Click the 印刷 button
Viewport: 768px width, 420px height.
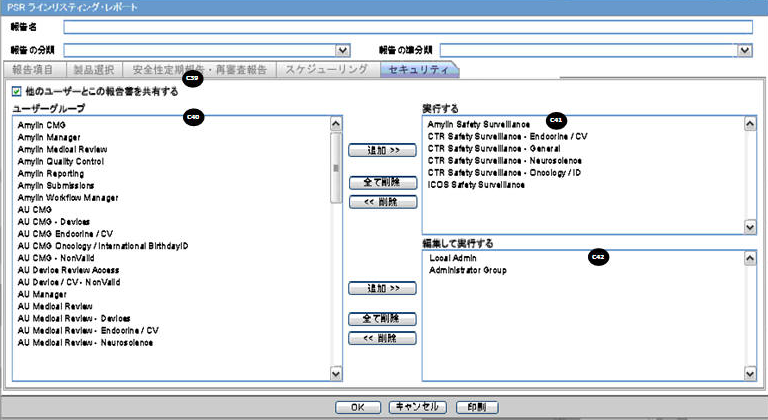[477, 407]
